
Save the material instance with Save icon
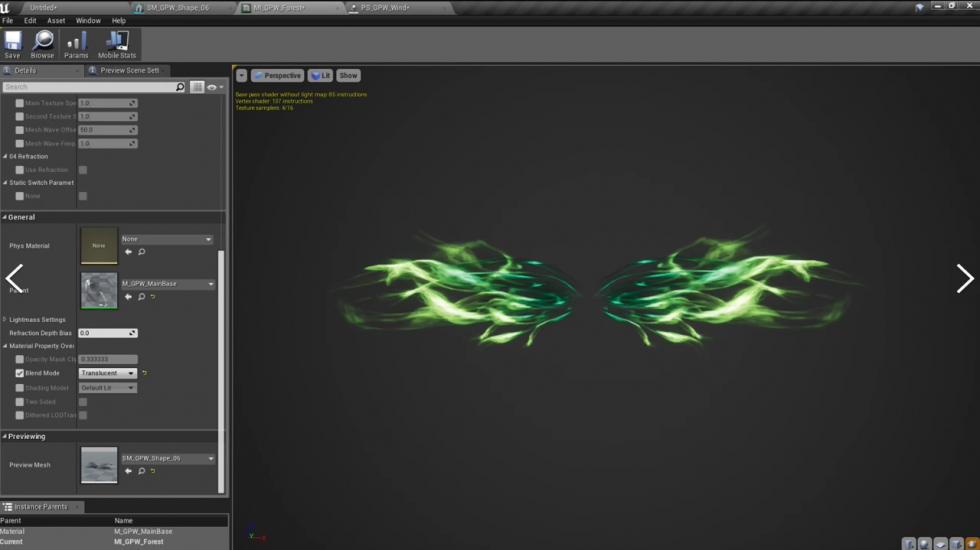point(12,44)
